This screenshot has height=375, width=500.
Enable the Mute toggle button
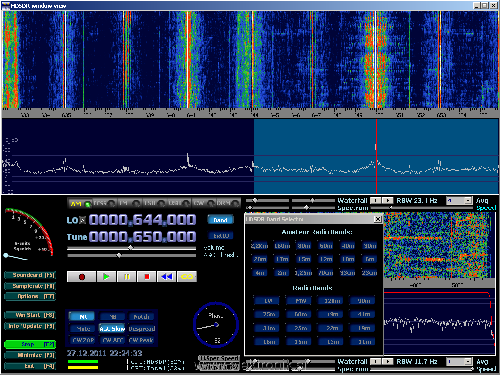pyautogui.click(x=83, y=329)
